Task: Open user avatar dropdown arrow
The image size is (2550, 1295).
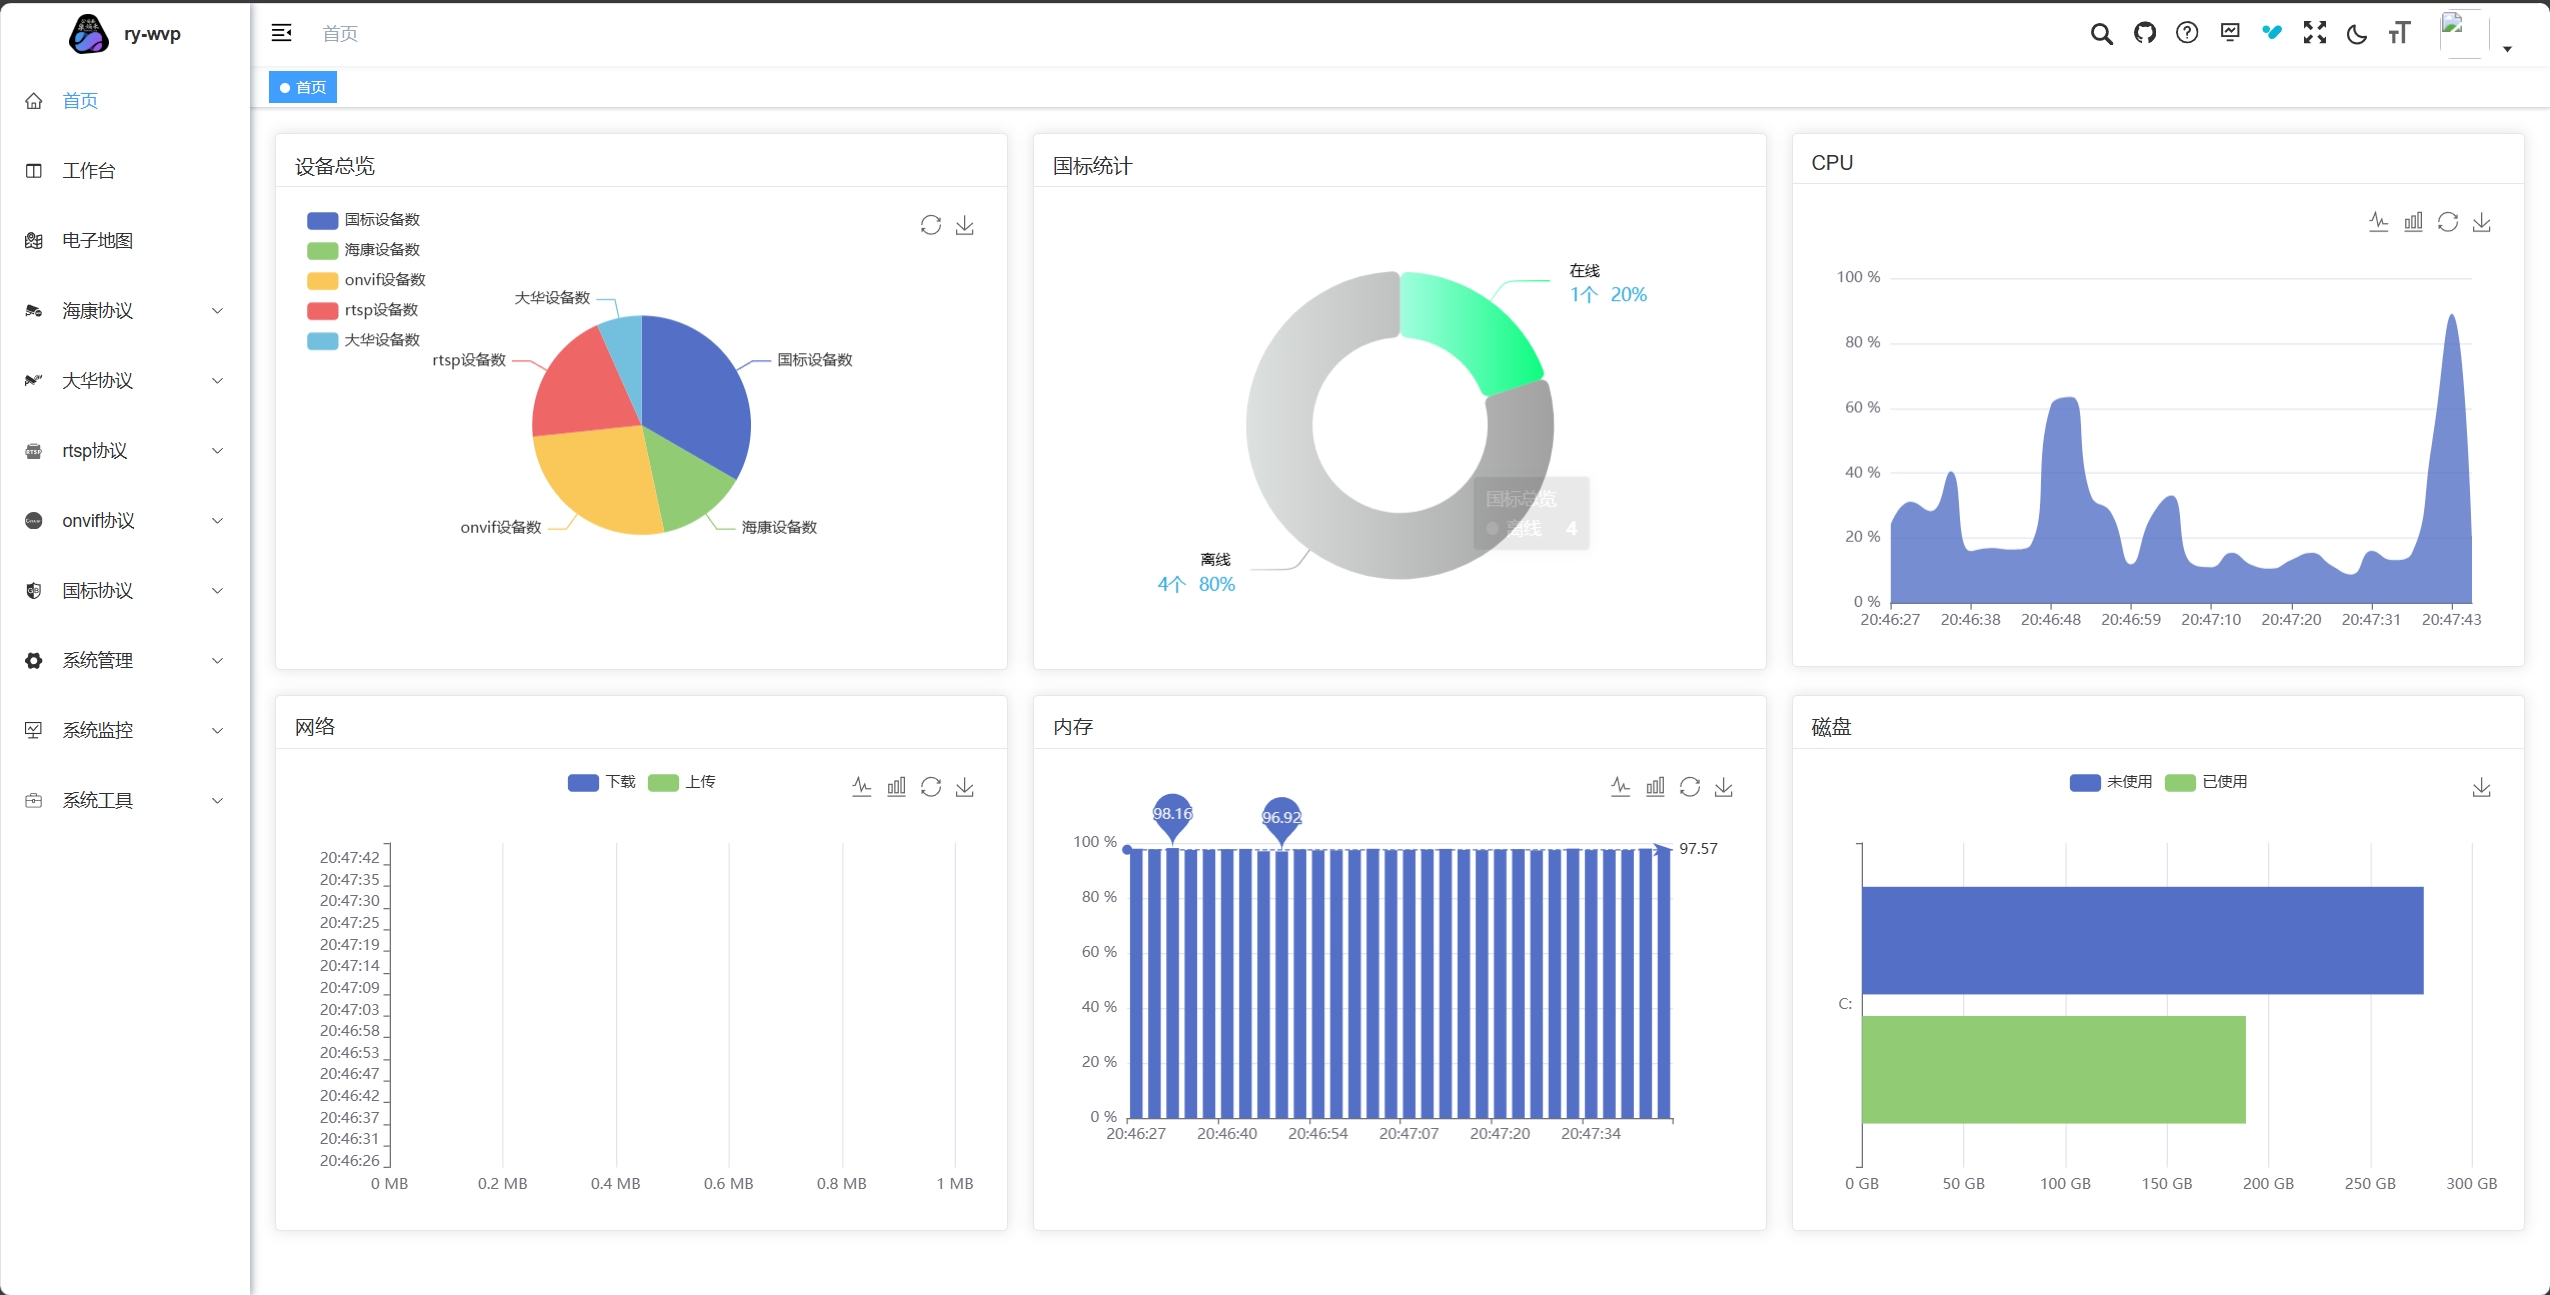Action: point(2507,48)
